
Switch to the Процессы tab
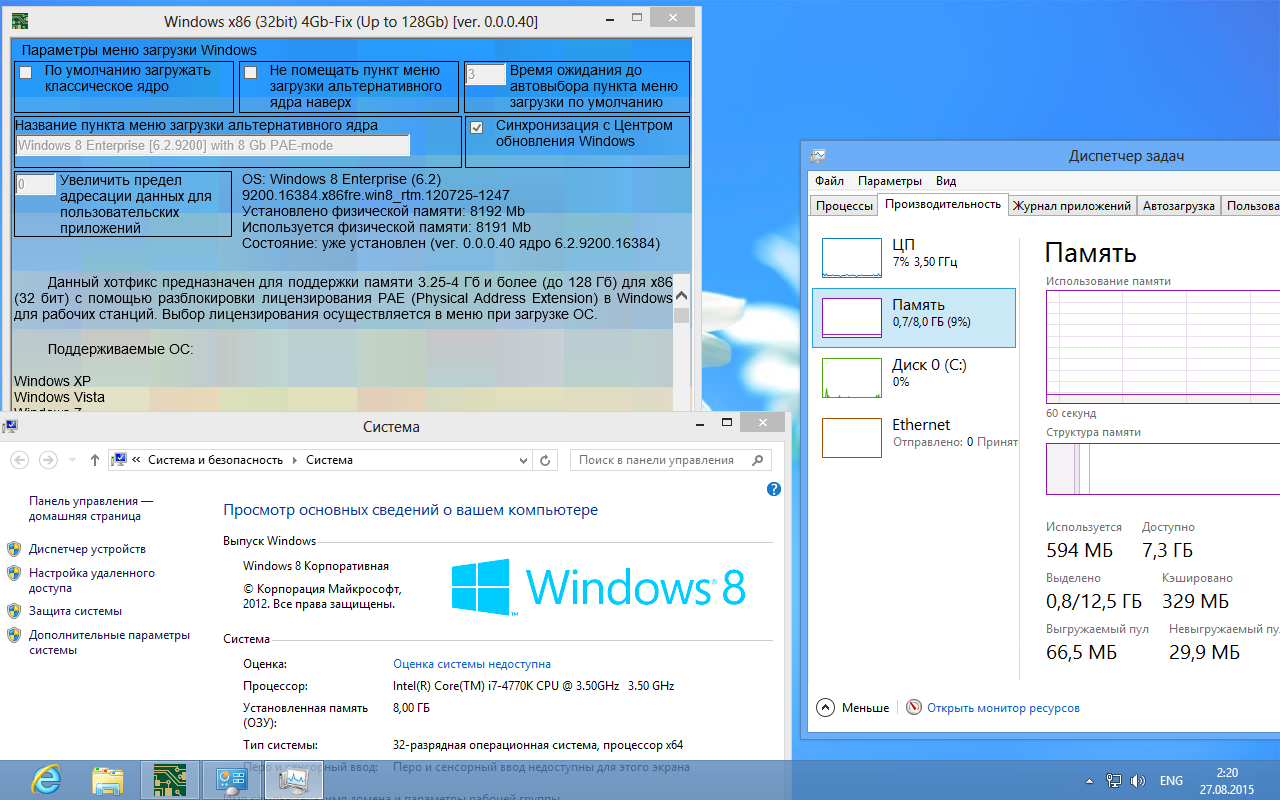pyautogui.click(x=844, y=206)
